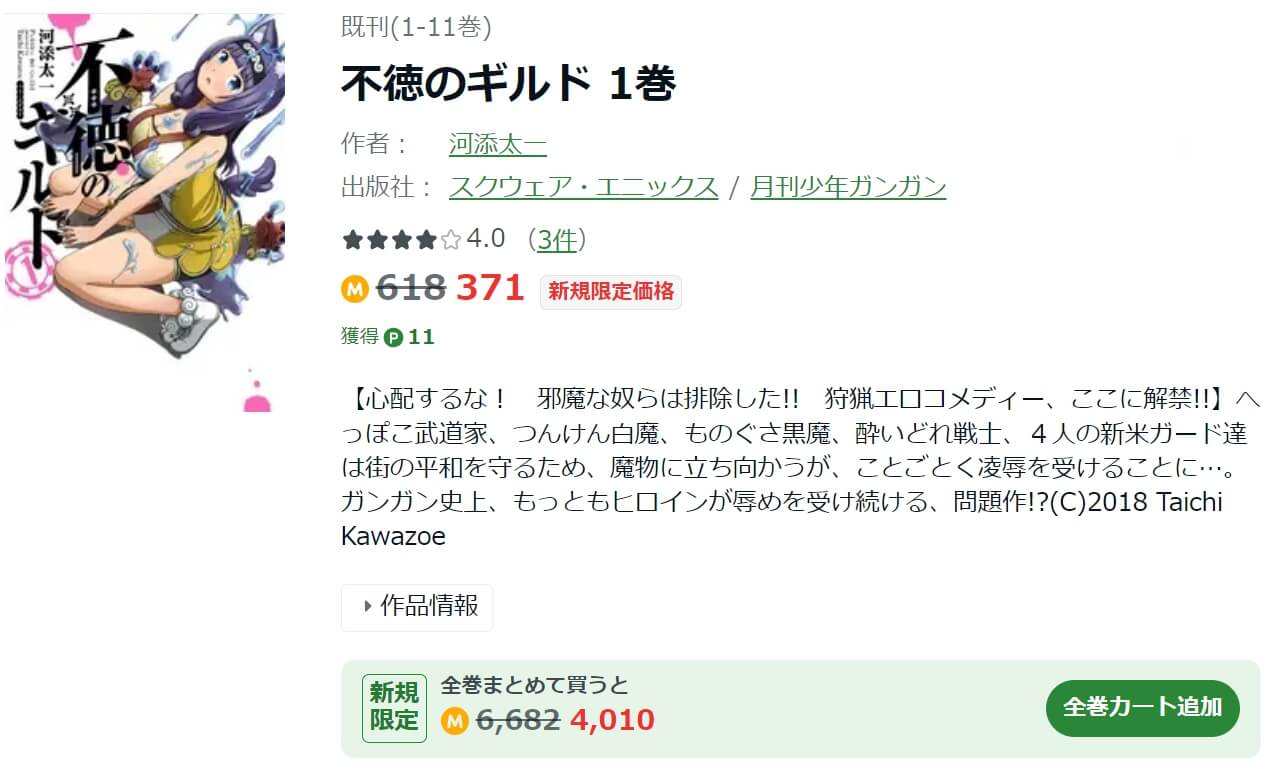Image resolution: width=1283 pixels, height=774 pixels.
Task: Open publisher スクウェア・エニックス link
Action: pos(584,187)
